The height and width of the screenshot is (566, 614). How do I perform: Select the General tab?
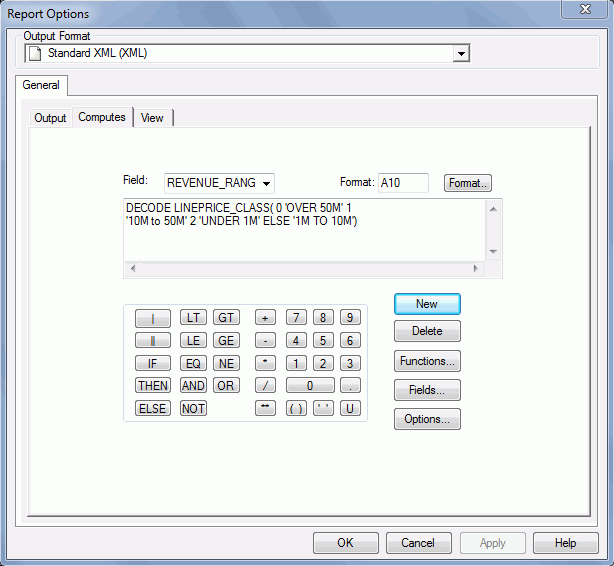(x=41, y=85)
